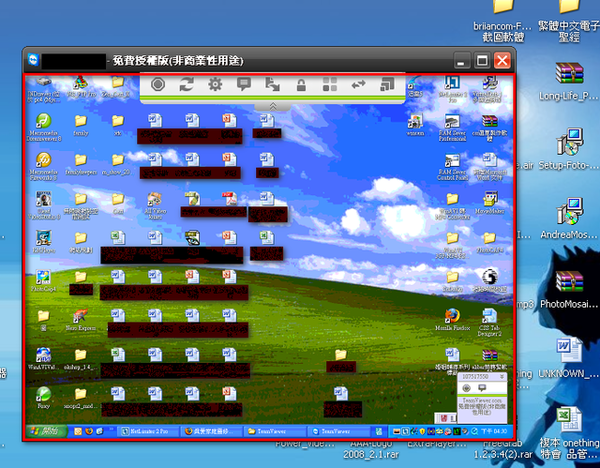Click the refresh arrows icon in TeamViewer toolbar
This screenshot has height=468, width=600.
tap(186, 85)
